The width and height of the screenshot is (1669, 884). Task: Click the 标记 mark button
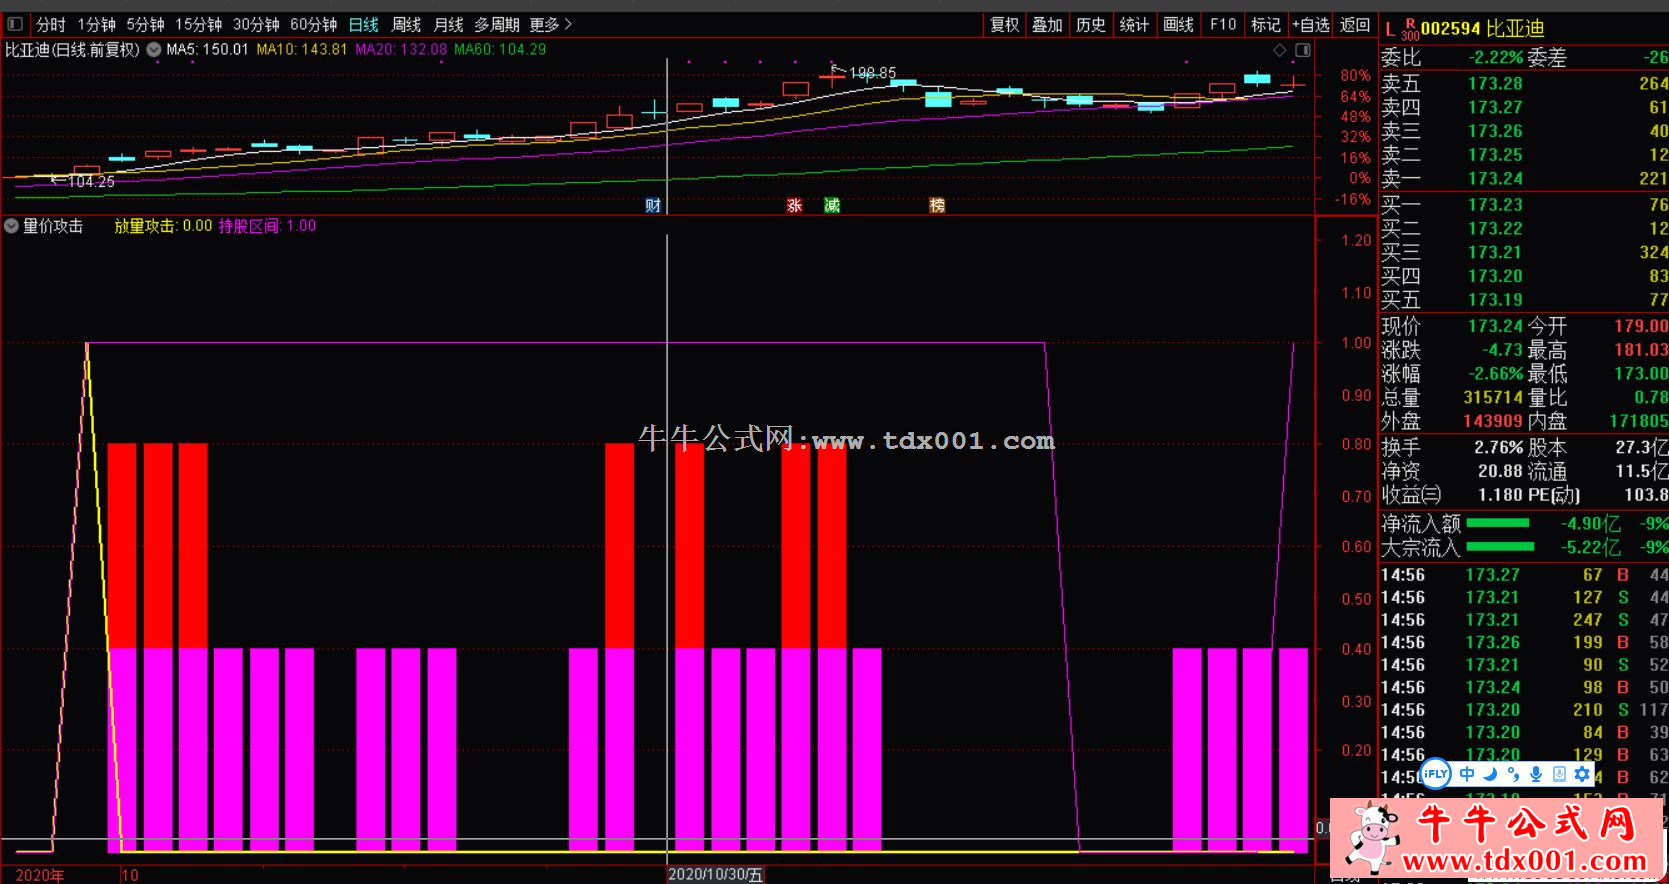coord(1266,24)
